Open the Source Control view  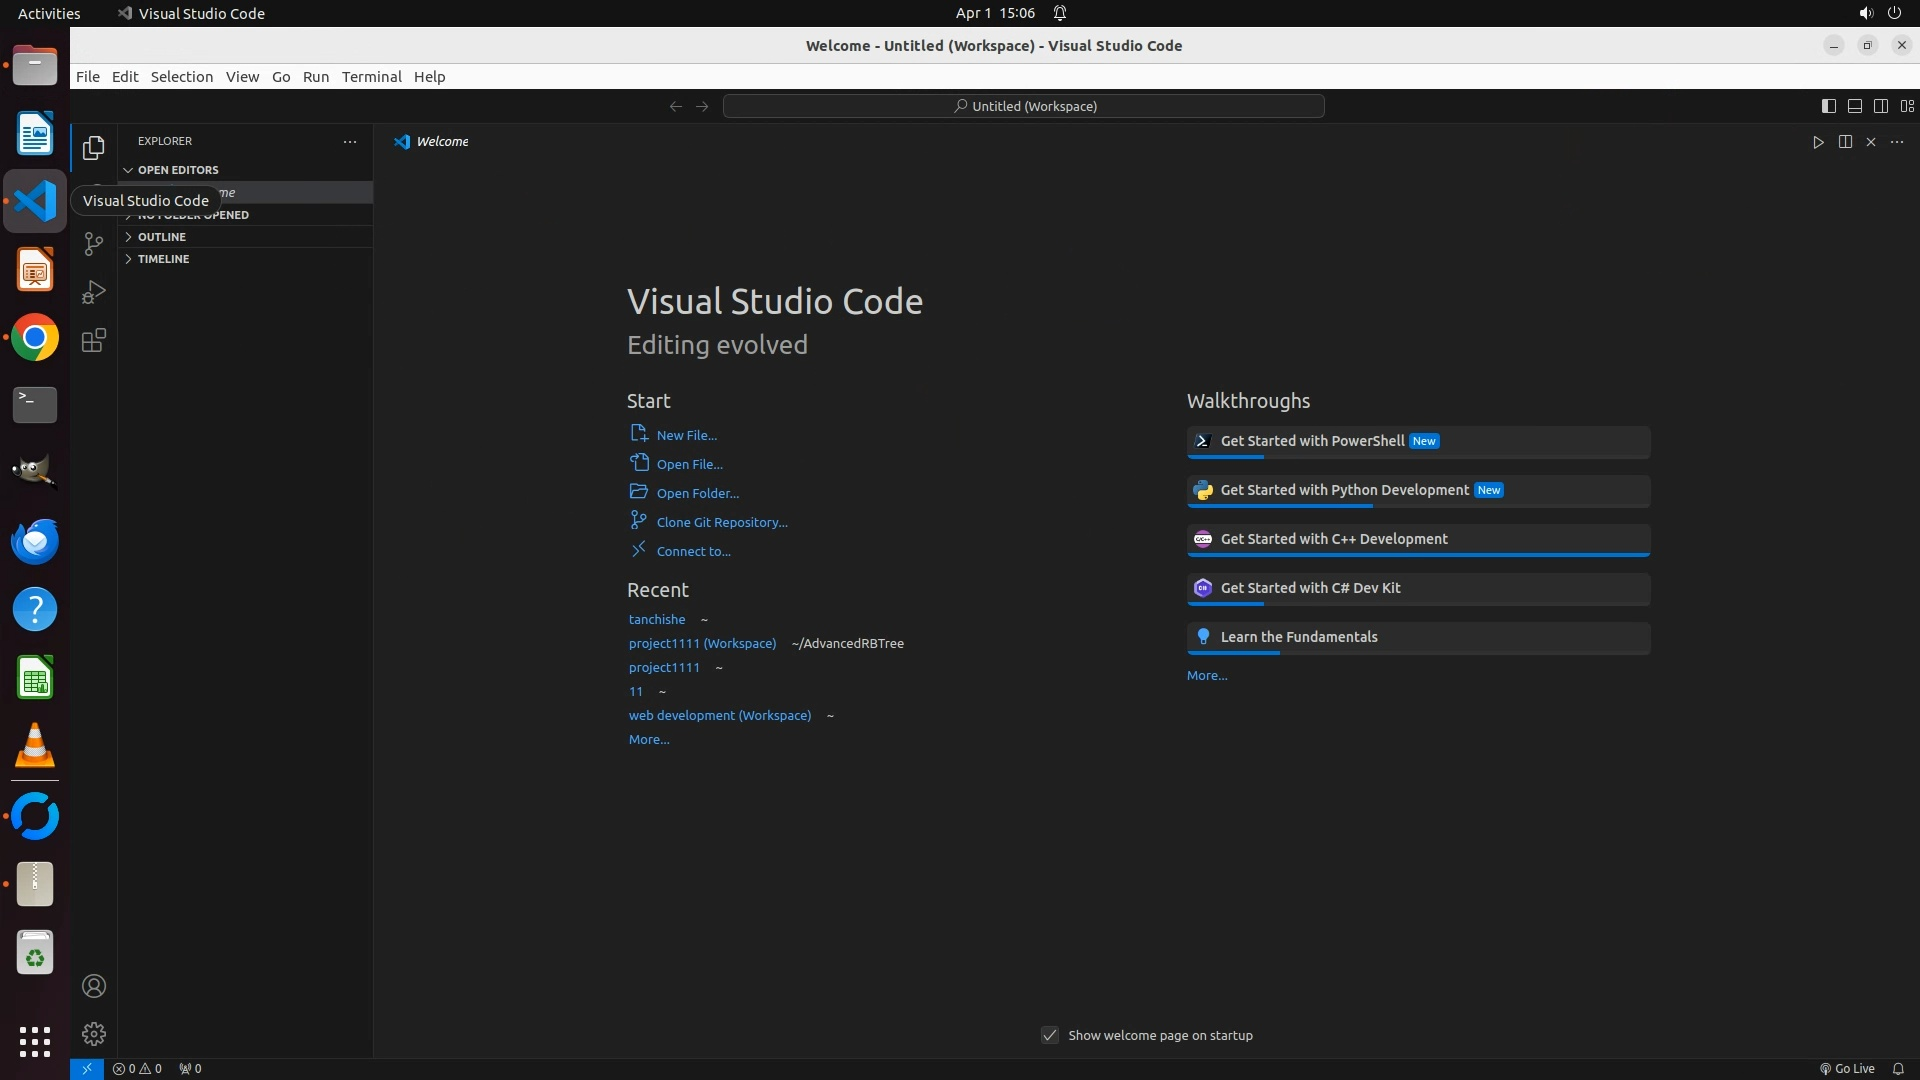coord(94,244)
